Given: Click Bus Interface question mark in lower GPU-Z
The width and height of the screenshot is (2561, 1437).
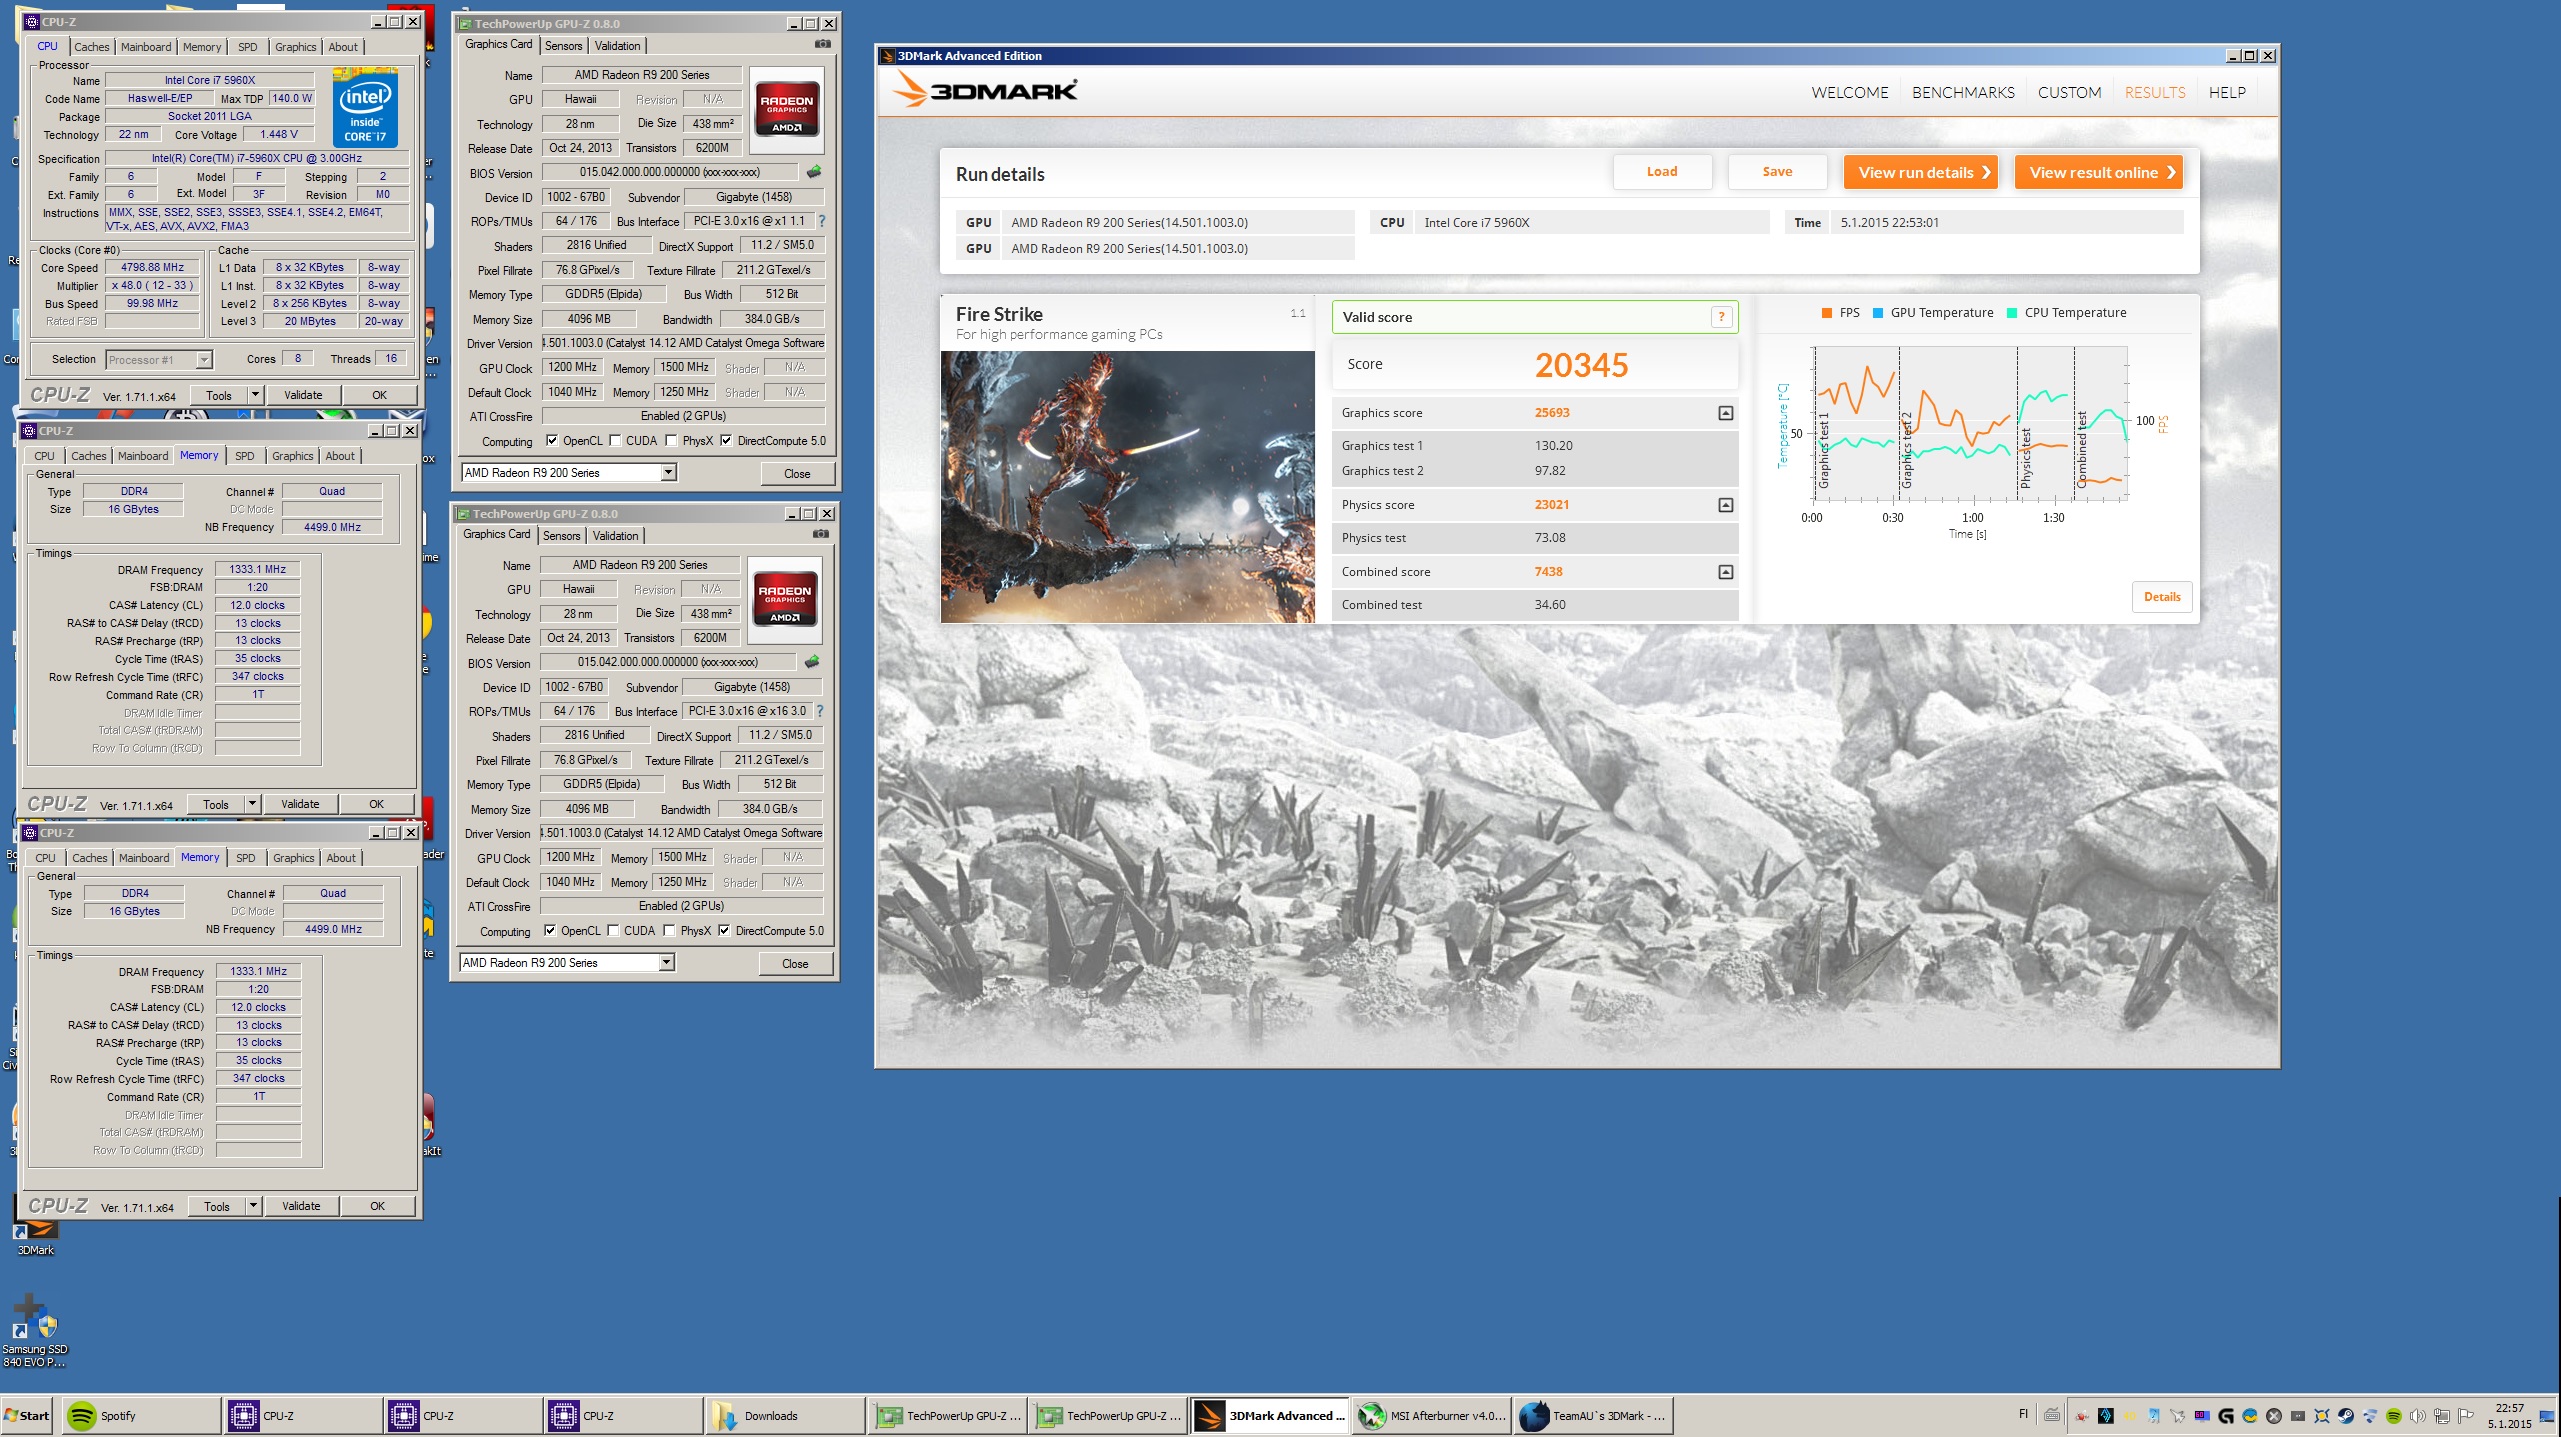Looking at the screenshot, I should coord(820,711).
